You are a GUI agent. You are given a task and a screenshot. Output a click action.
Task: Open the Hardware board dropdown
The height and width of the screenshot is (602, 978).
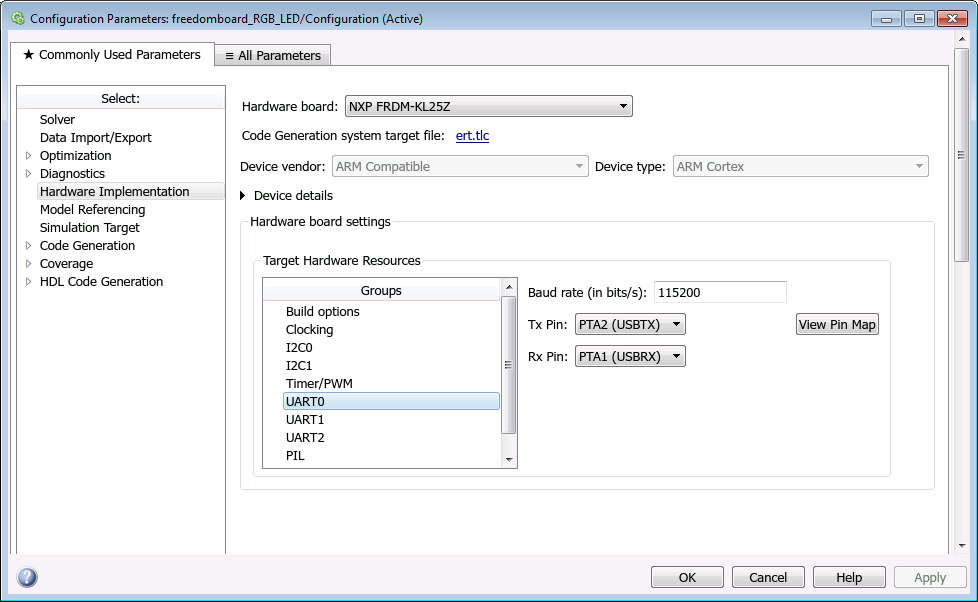[488, 106]
